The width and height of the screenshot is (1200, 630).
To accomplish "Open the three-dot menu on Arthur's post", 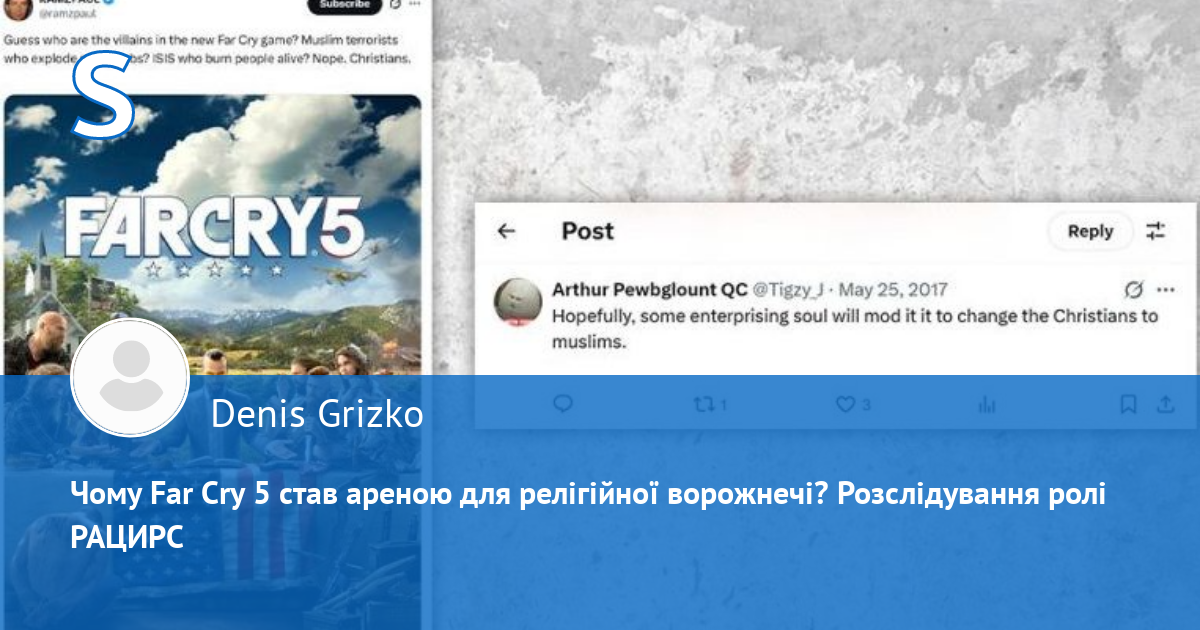I will (1165, 290).
